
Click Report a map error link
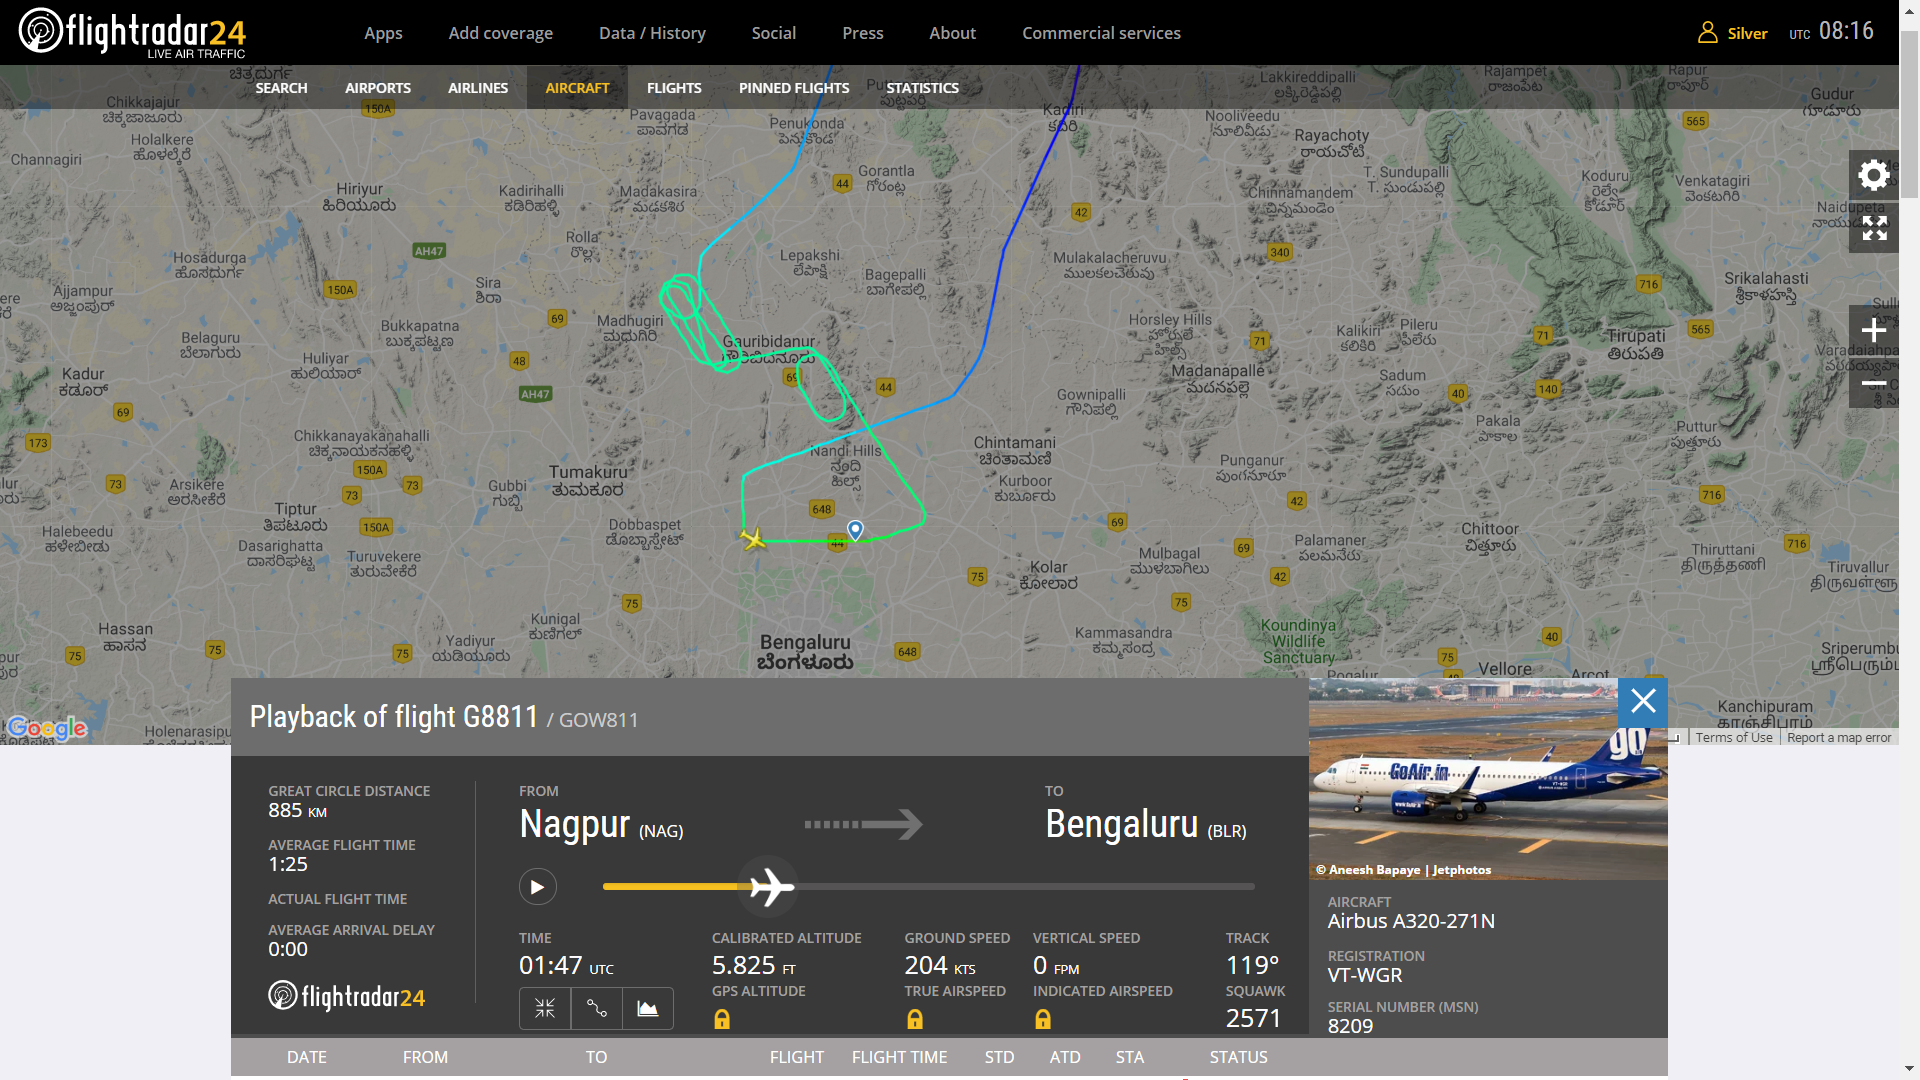[x=1839, y=738]
